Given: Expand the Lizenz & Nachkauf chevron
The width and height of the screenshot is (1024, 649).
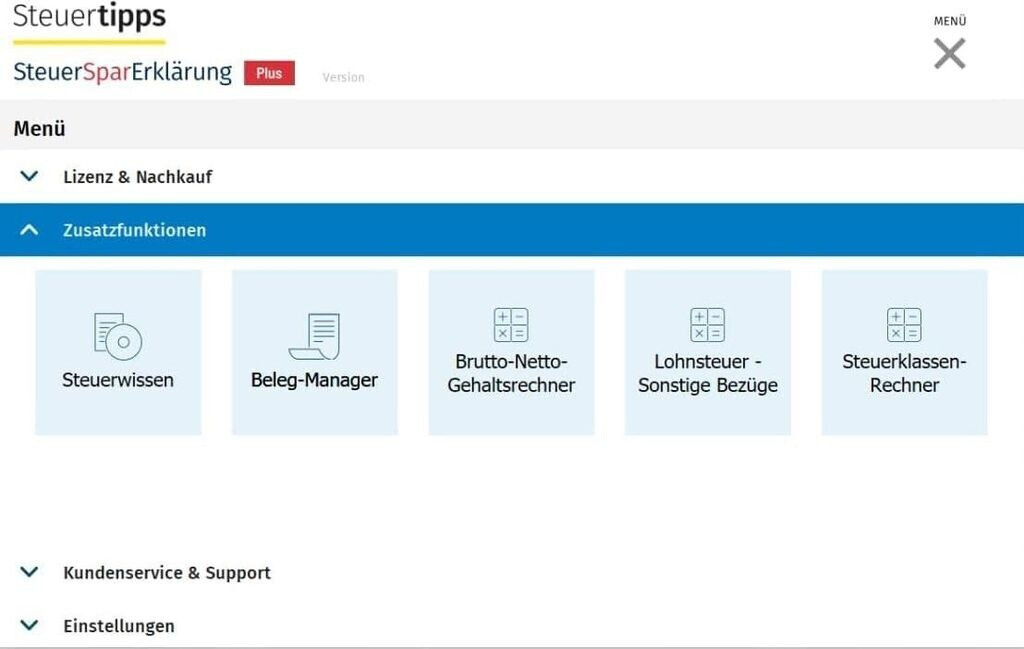Looking at the screenshot, I should 30,176.
